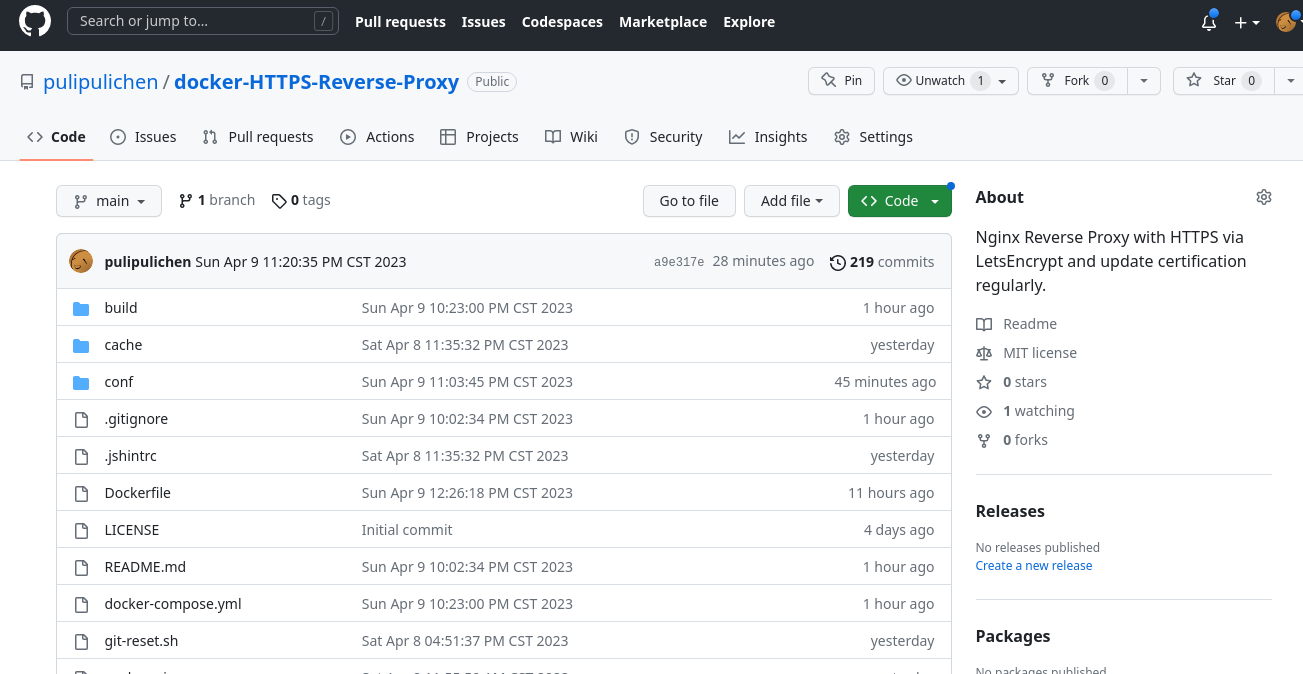This screenshot has height=674, width=1303.
Task: Open the green Code clone dropdown
Action: (x=900, y=201)
